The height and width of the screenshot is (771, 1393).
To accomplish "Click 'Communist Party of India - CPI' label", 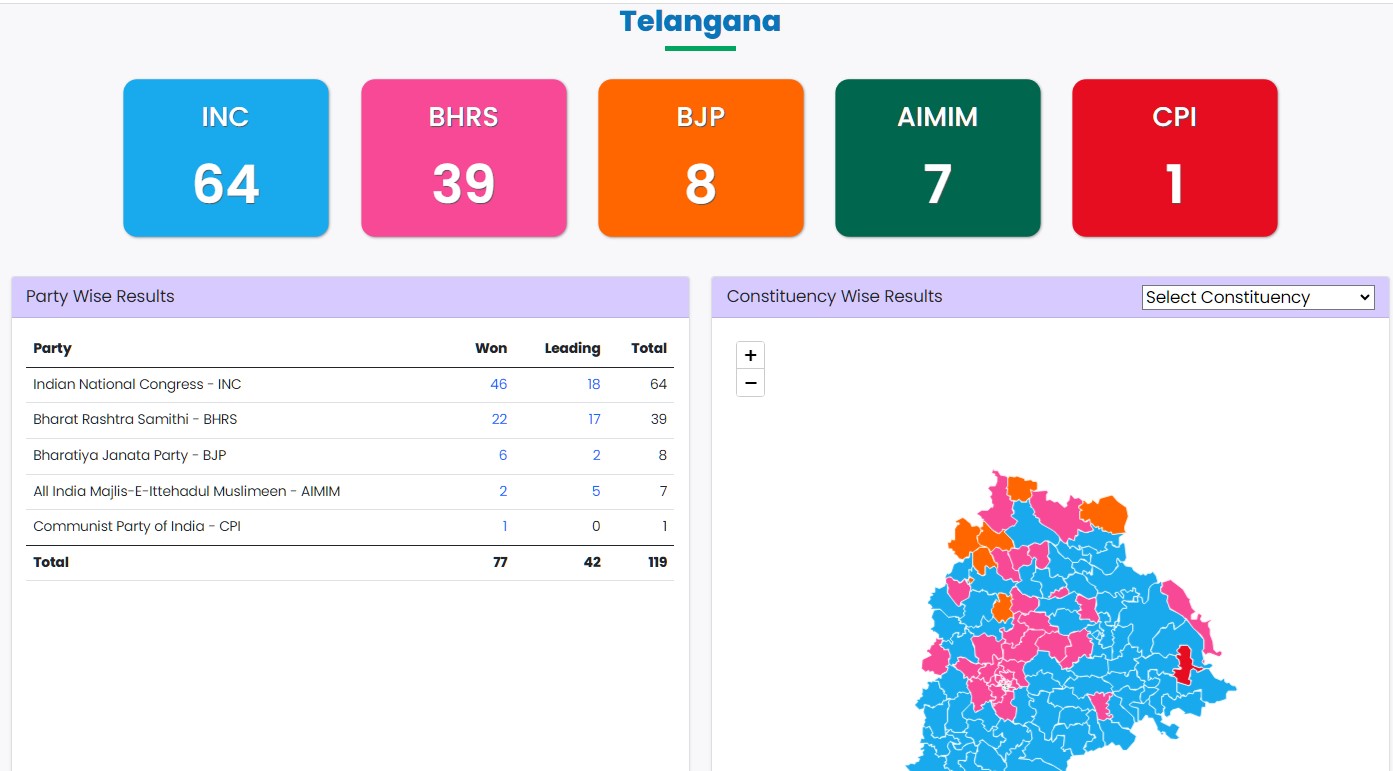I will tap(137, 526).
